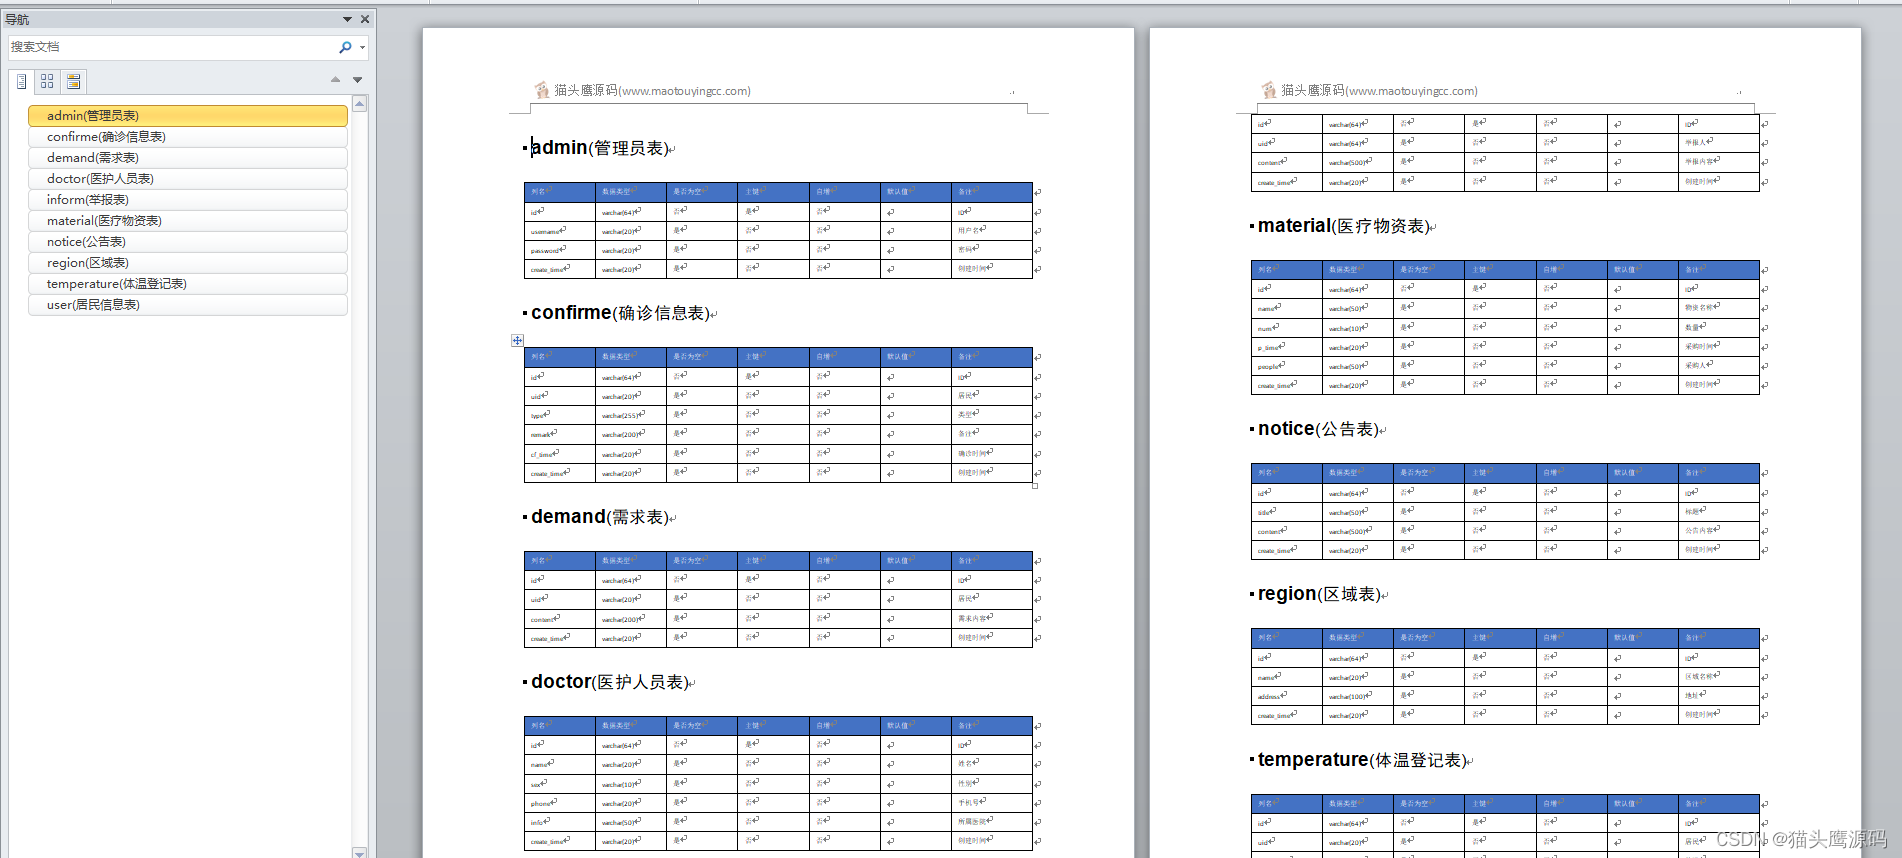Click the 举报内容 cell on right page

(1719, 162)
